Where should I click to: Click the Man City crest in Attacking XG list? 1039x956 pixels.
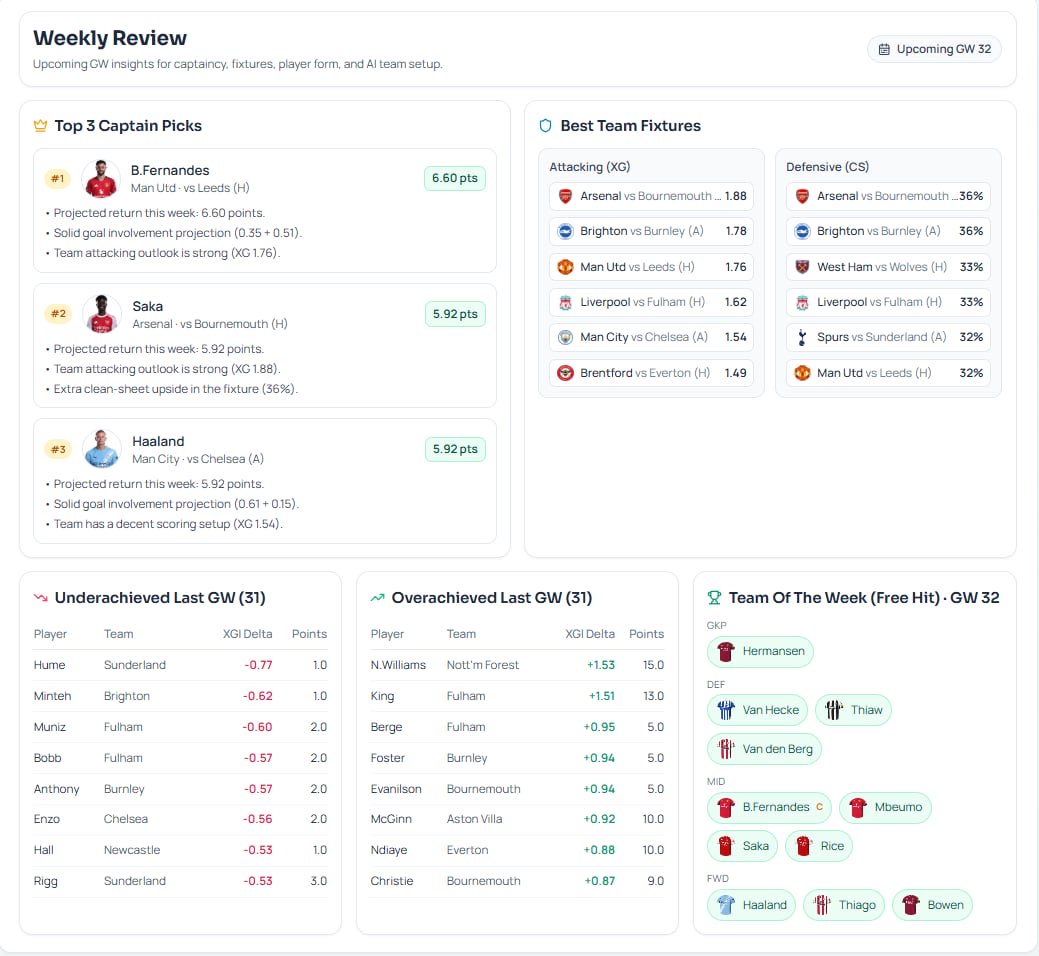(565, 337)
